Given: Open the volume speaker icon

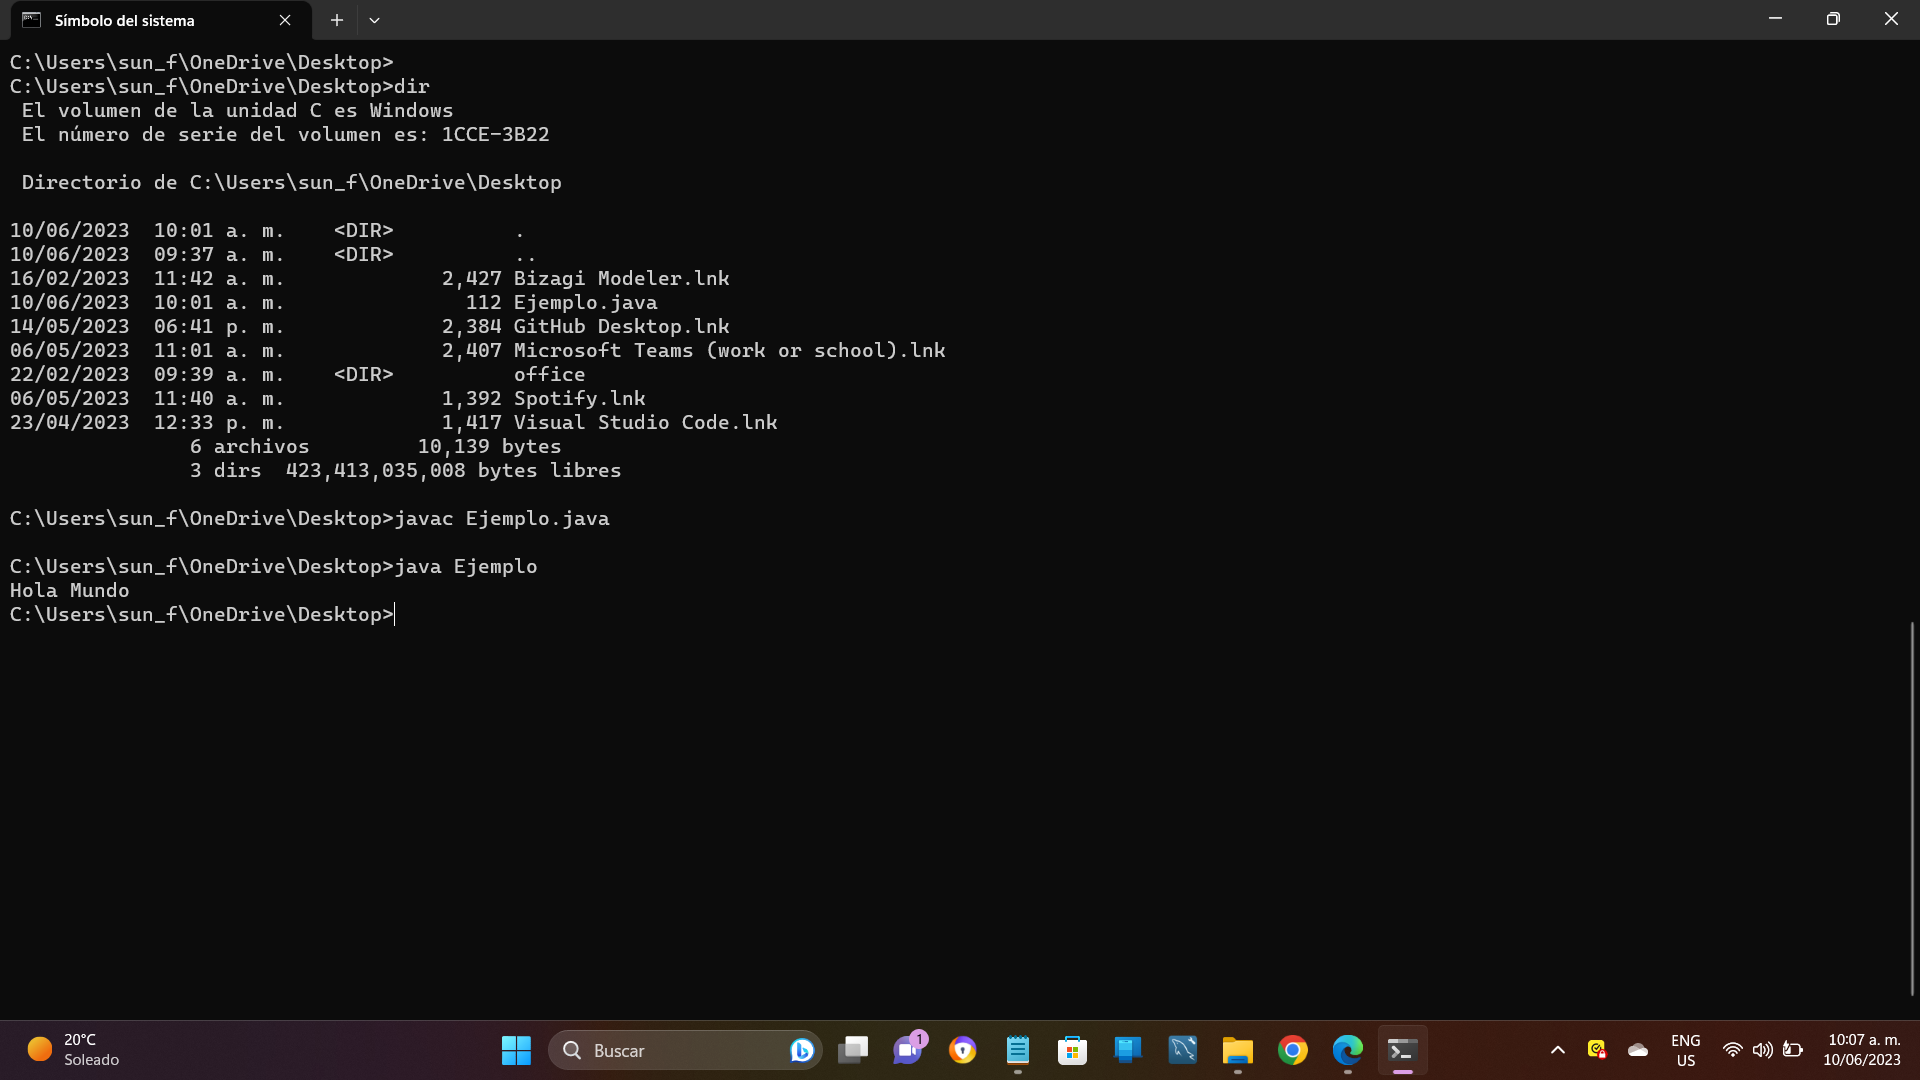Looking at the screenshot, I should point(1763,1050).
